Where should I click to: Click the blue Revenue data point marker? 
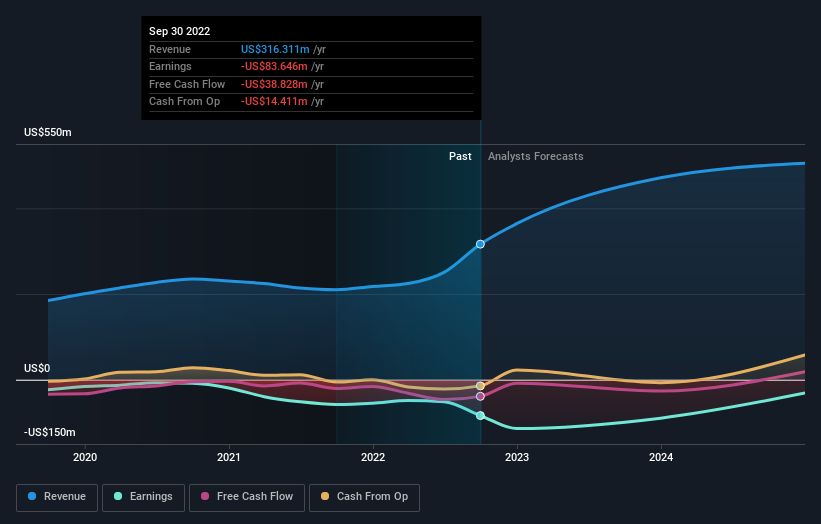[x=480, y=244]
